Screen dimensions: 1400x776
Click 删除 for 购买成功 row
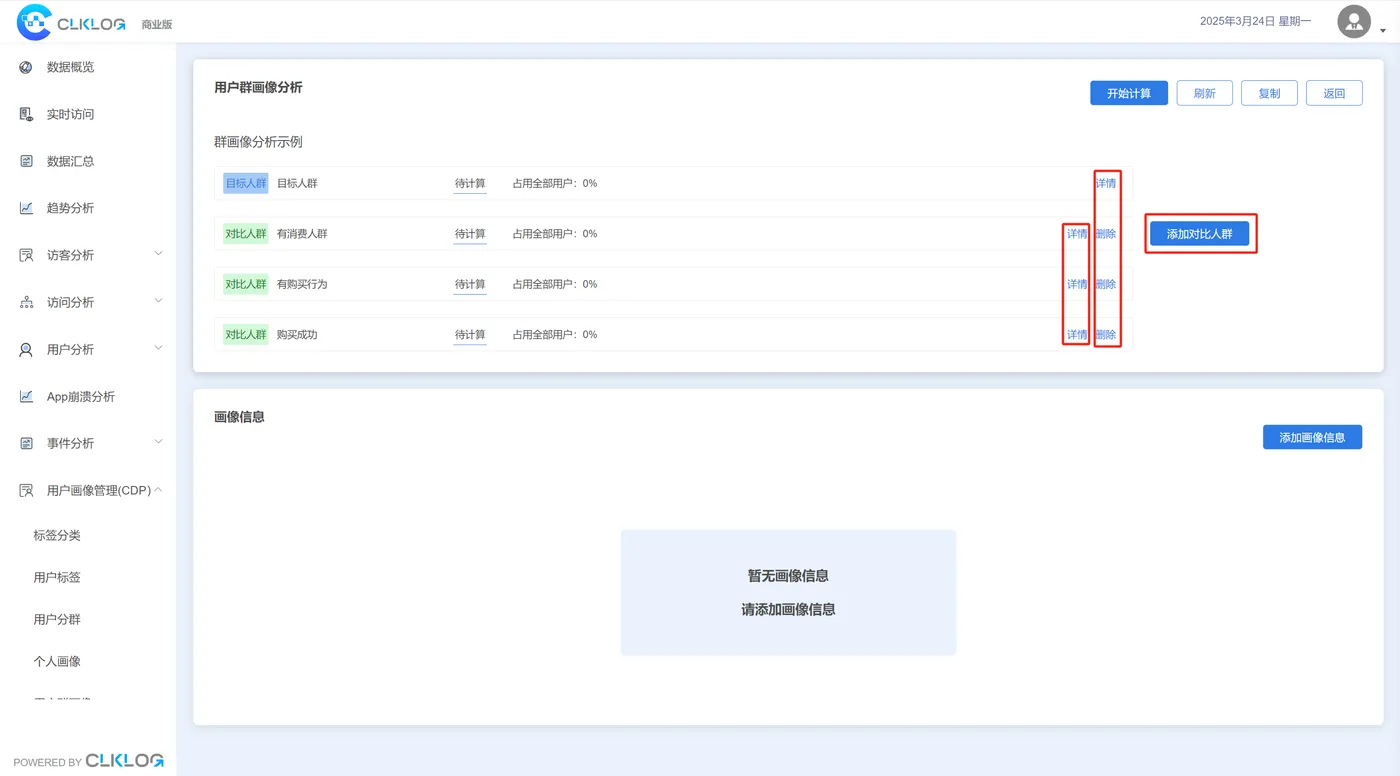[x=1106, y=334]
